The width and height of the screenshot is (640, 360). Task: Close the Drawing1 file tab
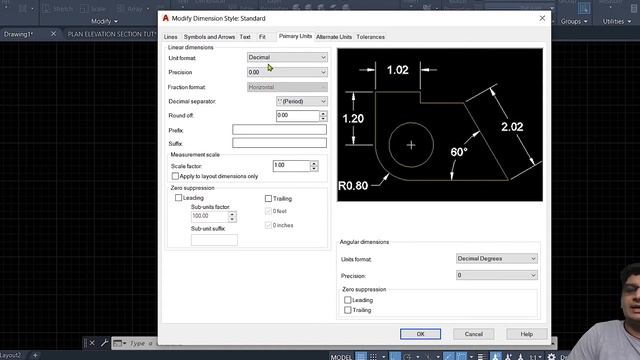53,34
